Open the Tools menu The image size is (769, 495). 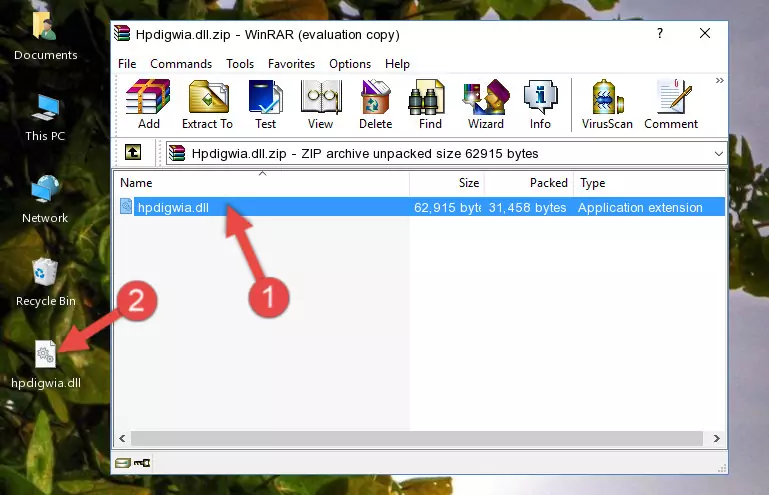coord(240,64)
